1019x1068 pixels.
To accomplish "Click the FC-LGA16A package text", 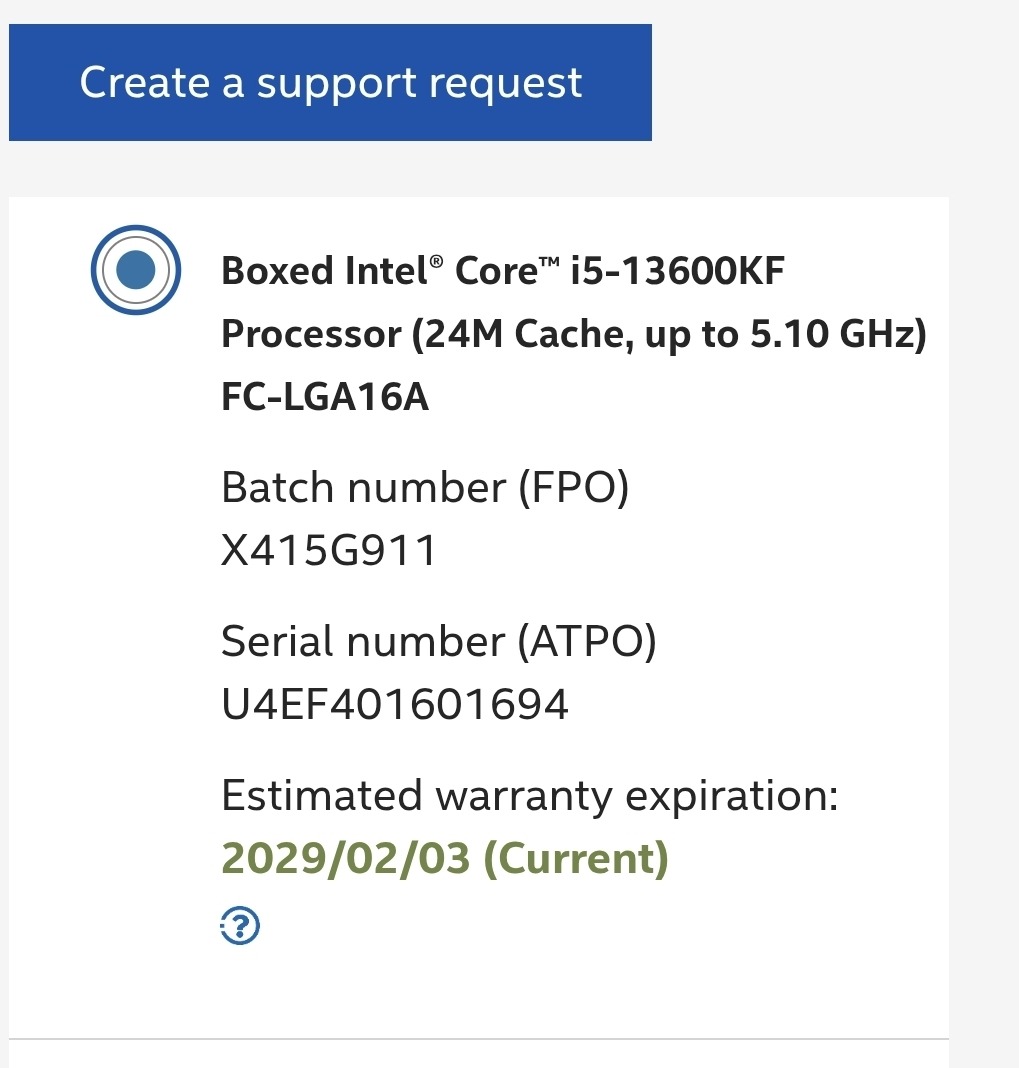I will coord(325,398).
